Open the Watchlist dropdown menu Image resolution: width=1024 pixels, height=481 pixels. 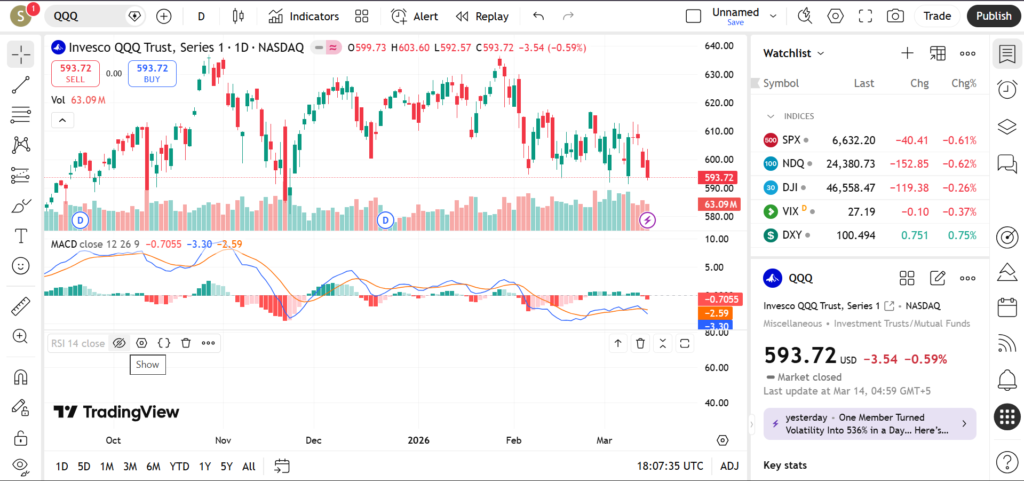(794, 53)
